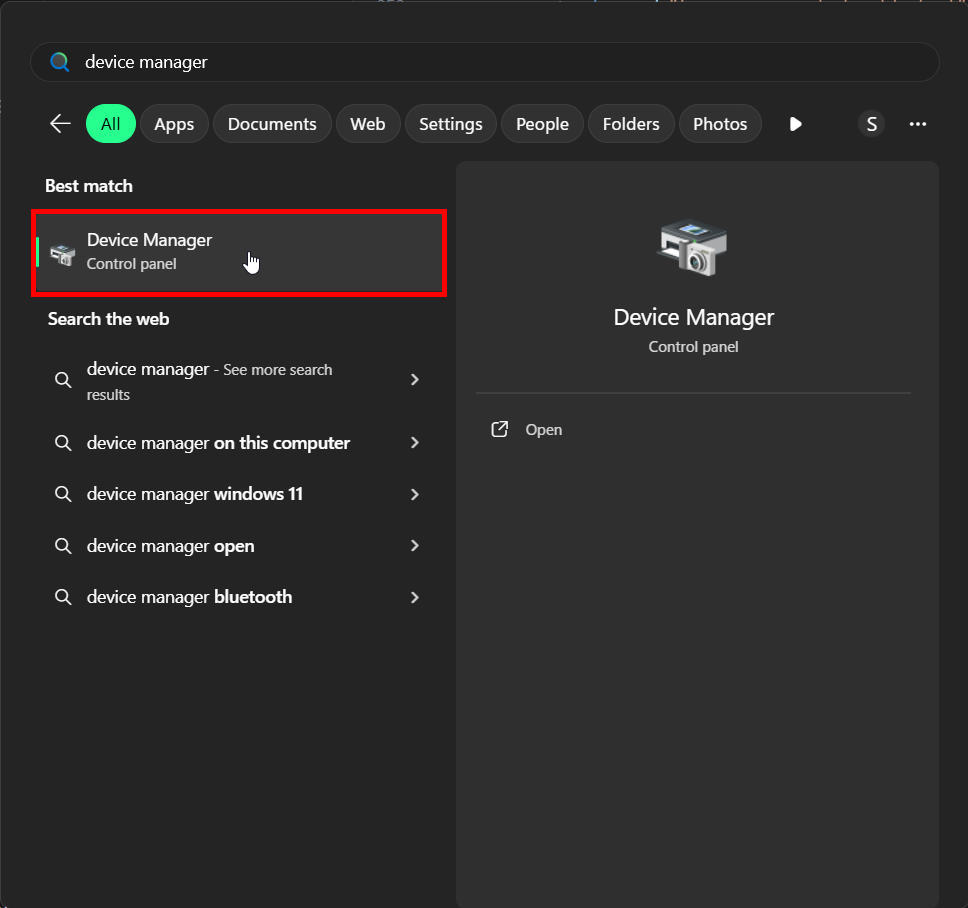Click the 'Best match' heading
Image resolution: width=968 pixels, height=908 pixels.
coord(89,186)
